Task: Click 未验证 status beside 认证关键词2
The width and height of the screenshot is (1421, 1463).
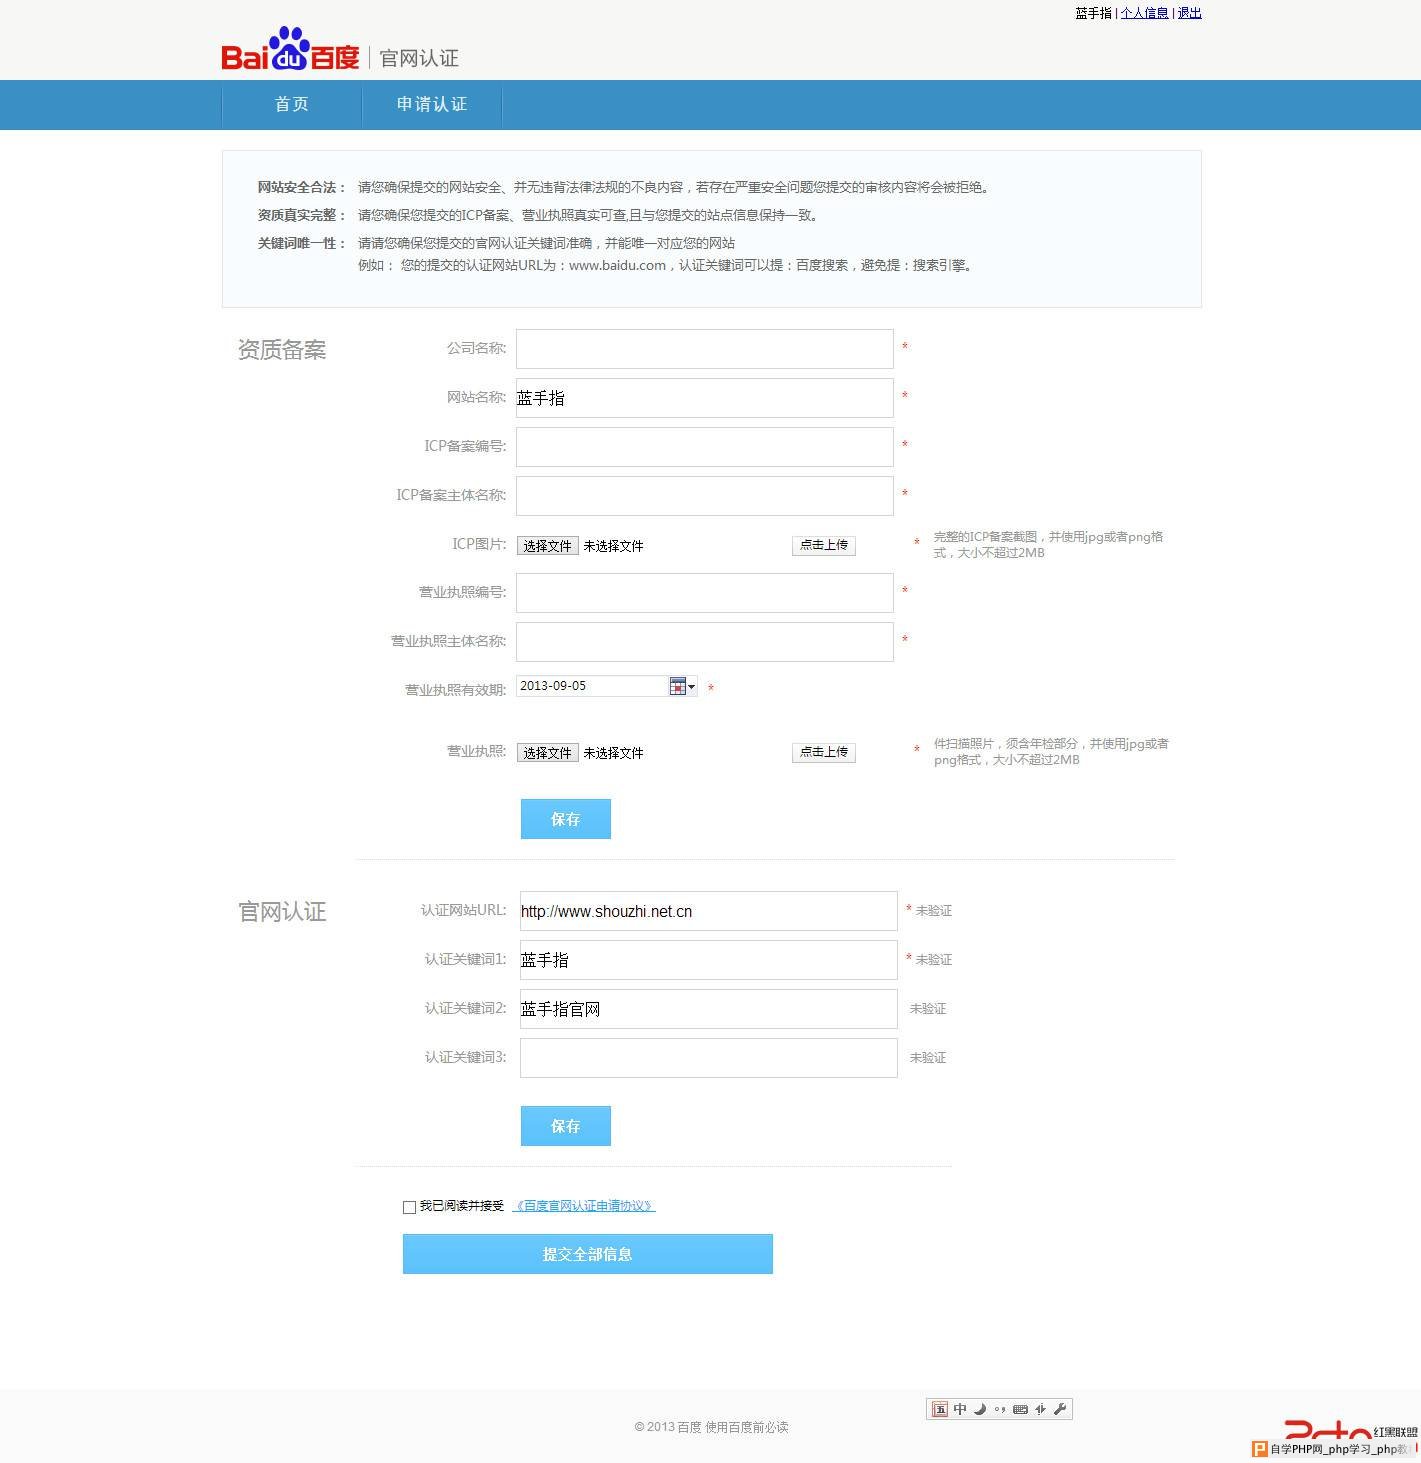Action: (928, 1009)
